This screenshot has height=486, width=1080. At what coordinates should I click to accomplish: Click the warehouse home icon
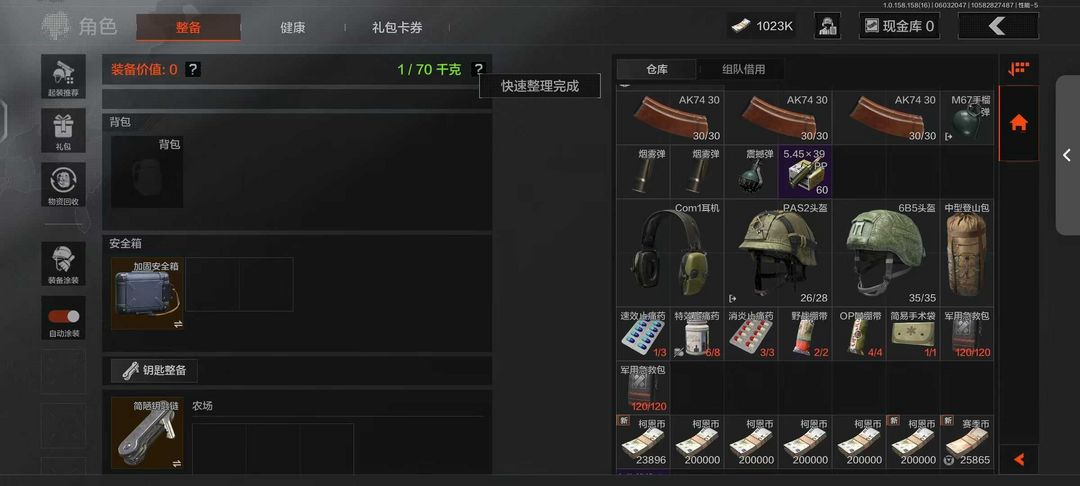pyautogui.click(x=1018, y=123)
